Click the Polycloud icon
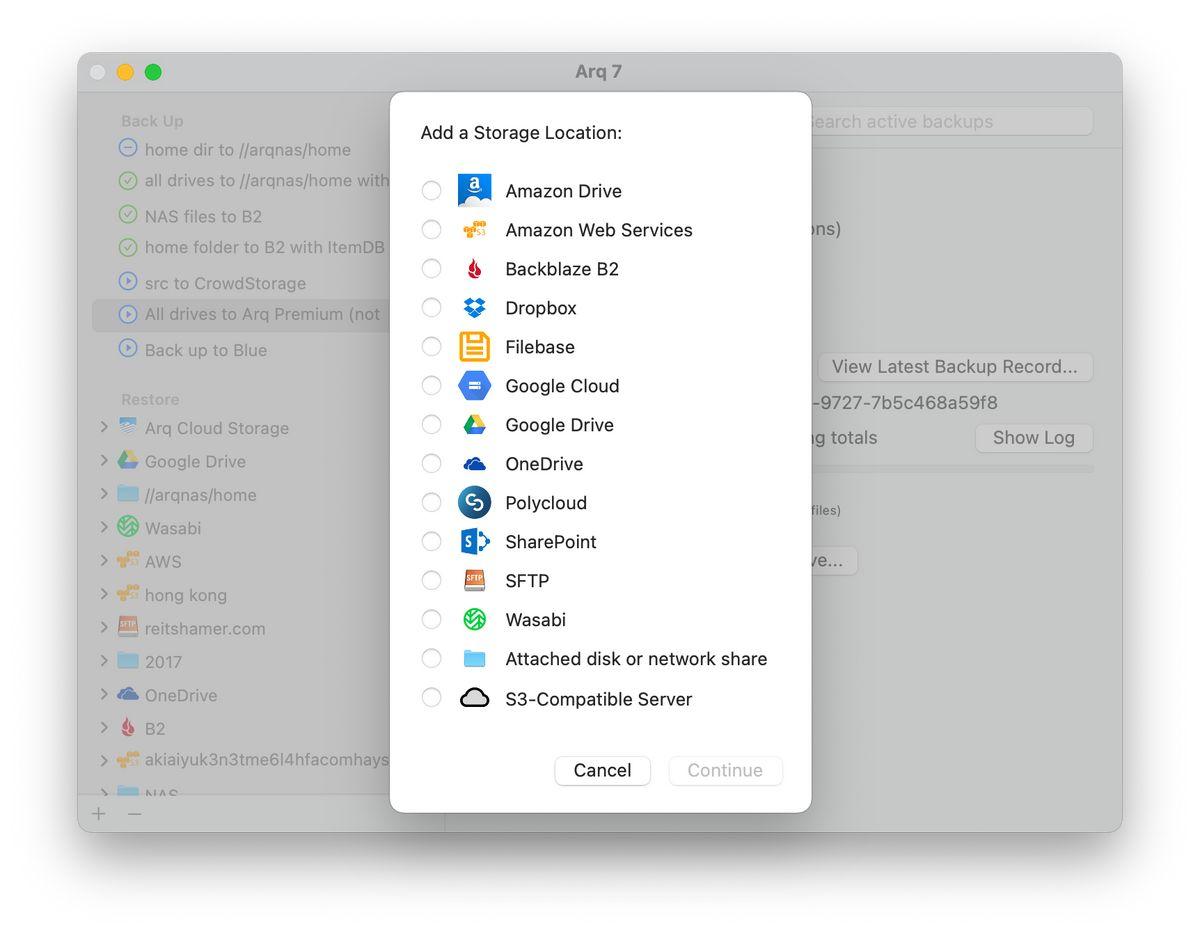Screen dimensions: 1200x935 click(474, 502)
